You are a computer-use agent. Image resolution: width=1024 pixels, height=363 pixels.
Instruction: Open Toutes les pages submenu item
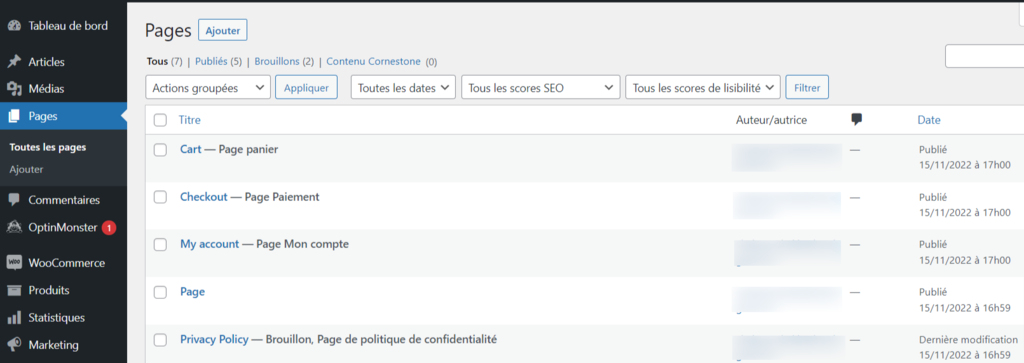pyautogui.click(x=48, y=147)
